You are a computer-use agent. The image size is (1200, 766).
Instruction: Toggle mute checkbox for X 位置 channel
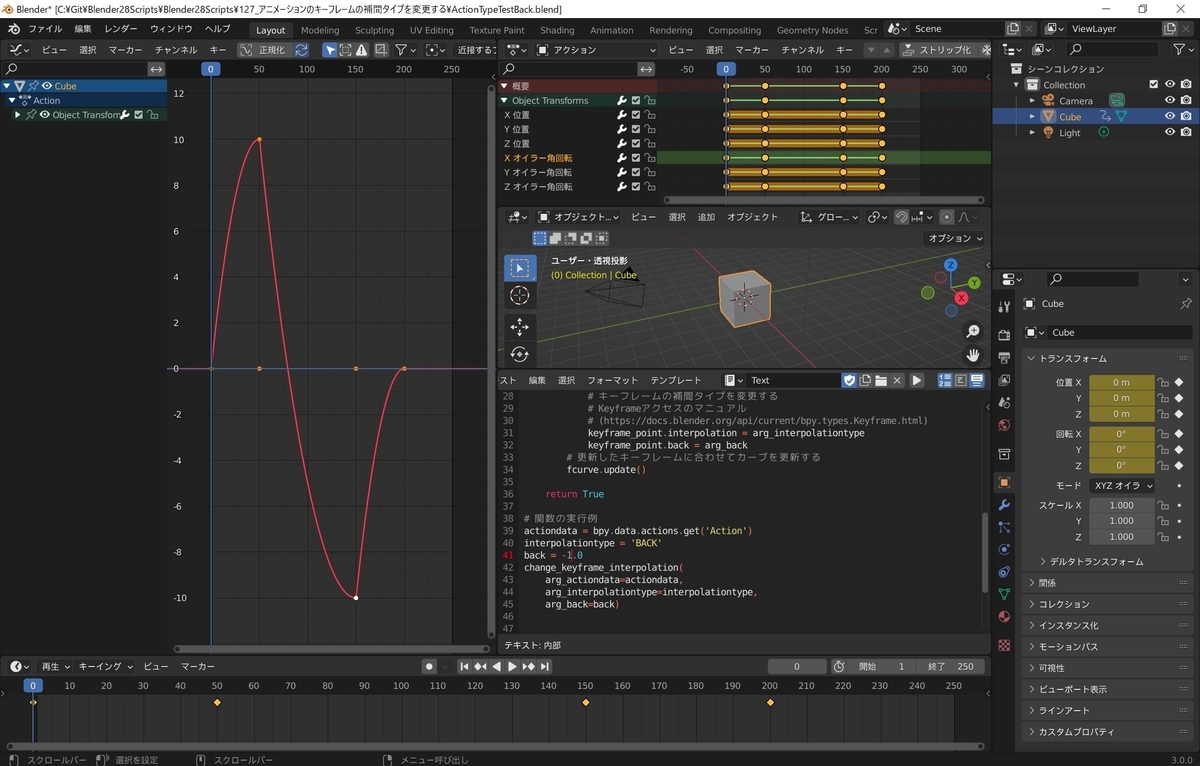coord(636,115)
